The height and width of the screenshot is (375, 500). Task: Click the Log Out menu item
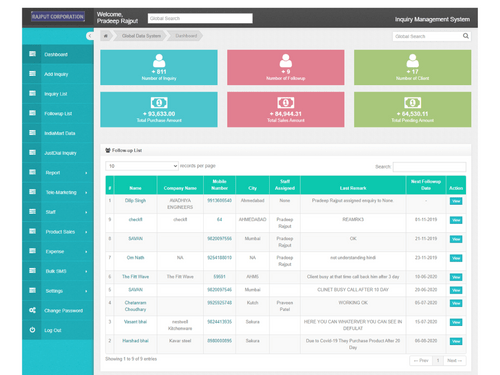click(x=58, y=330)
